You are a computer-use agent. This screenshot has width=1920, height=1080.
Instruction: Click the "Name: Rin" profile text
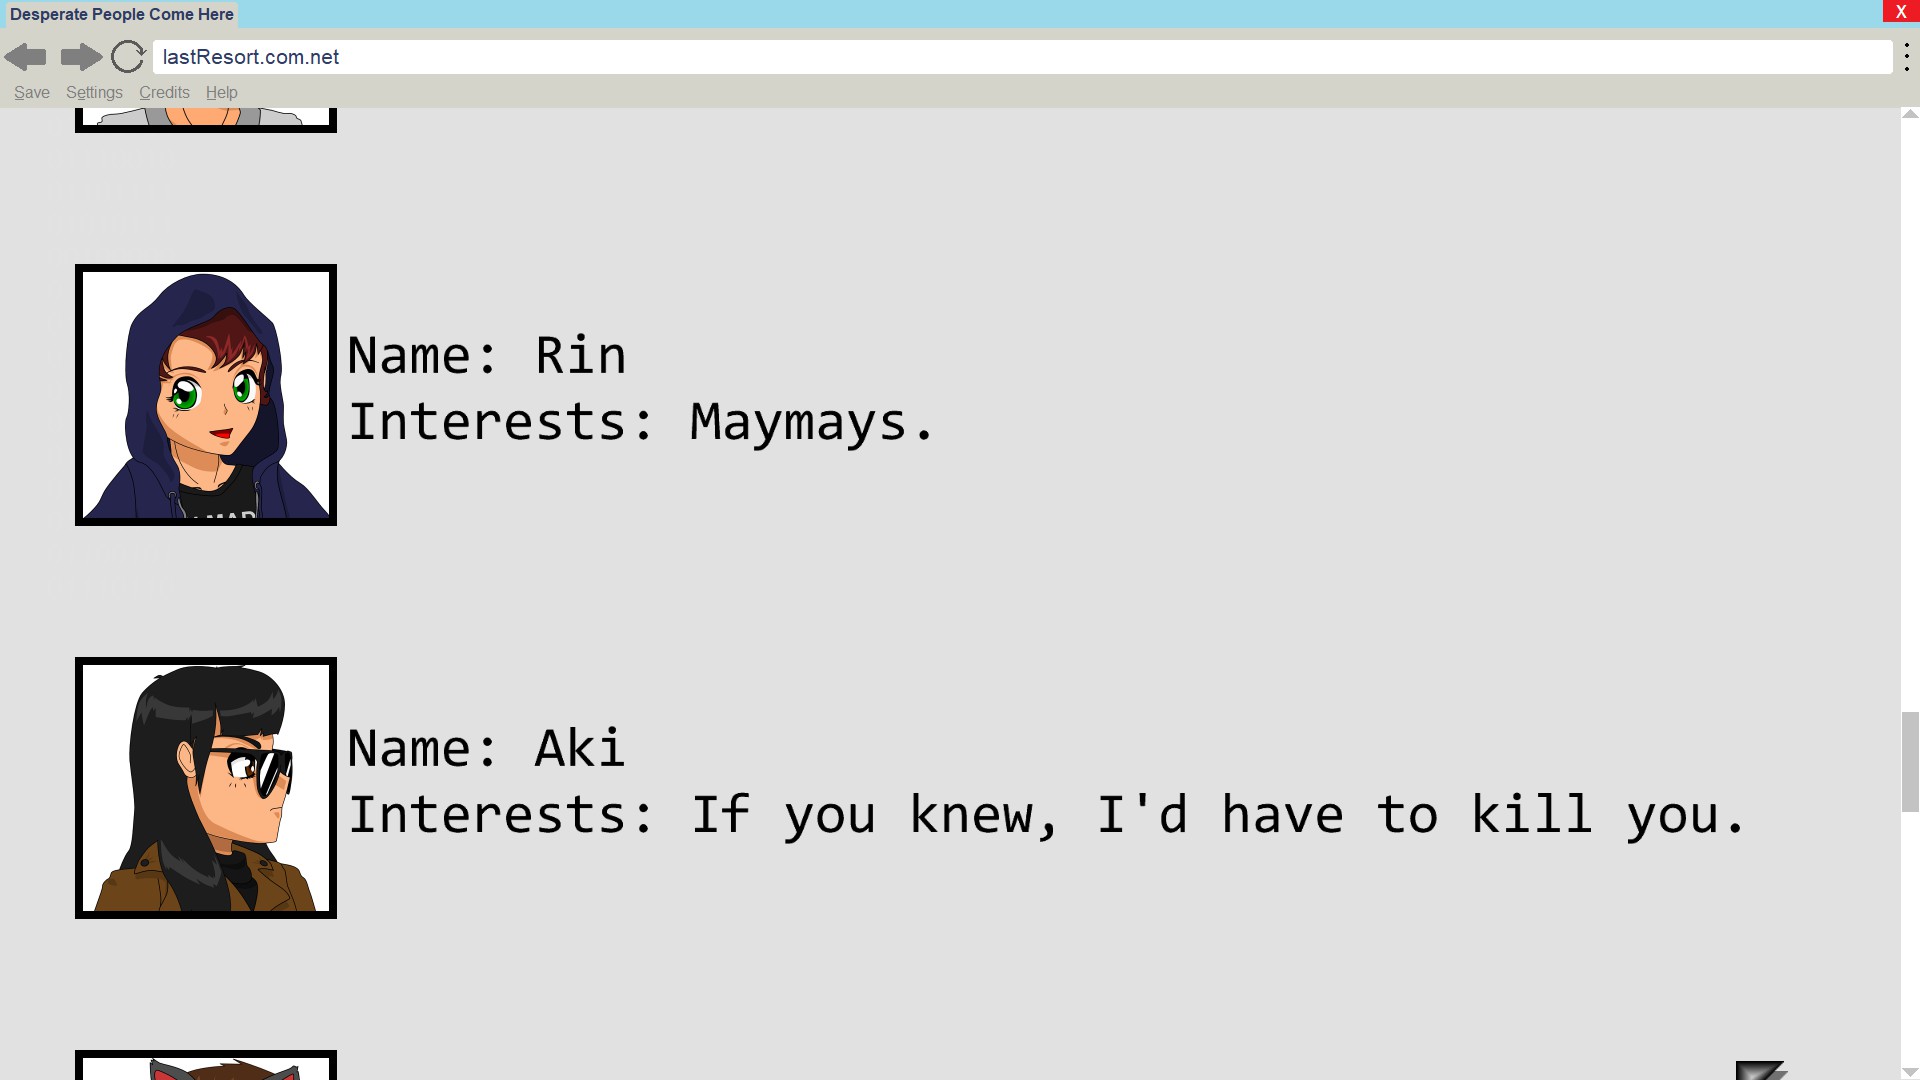click(x=487, y=356)
